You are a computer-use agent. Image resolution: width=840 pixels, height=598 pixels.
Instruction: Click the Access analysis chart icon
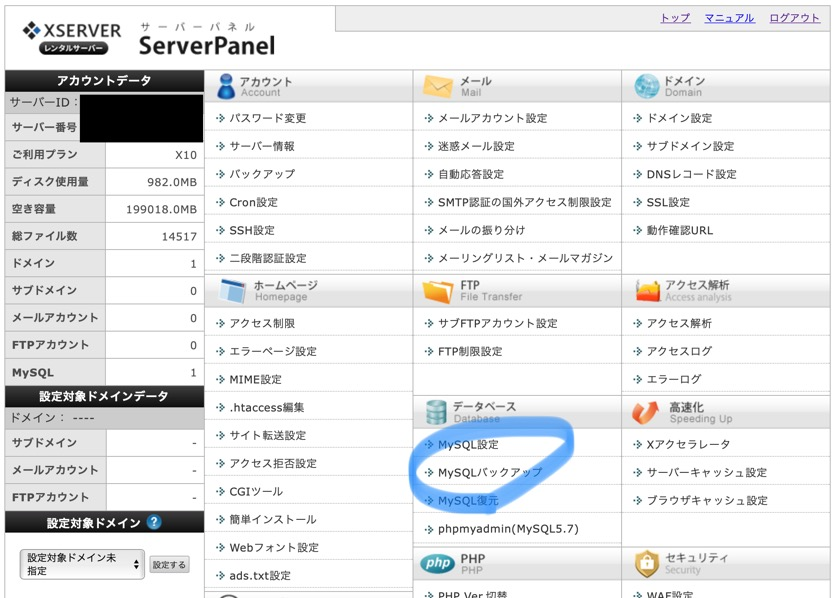[x=648, y=291]
